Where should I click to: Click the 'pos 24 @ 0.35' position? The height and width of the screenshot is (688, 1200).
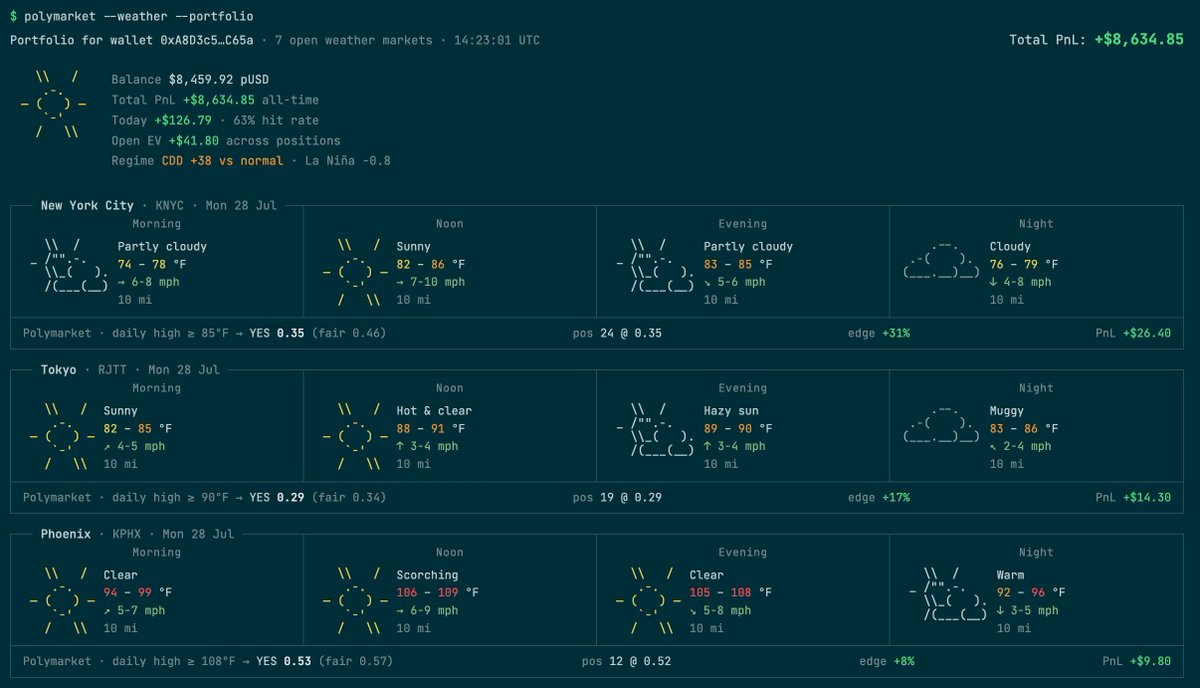pyautogui.click(x=617, y=333)
